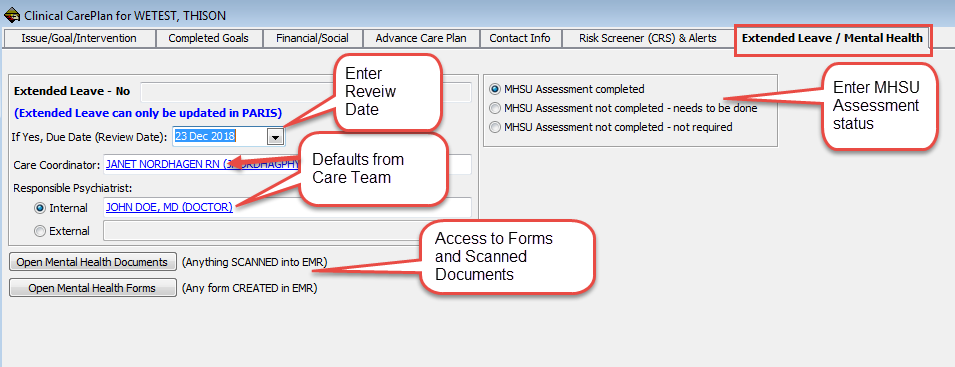This screenshot has width=955, height=367.
Task: Open Risk Screener (CRS) & Alerts tab
Action: pos(647,38)
